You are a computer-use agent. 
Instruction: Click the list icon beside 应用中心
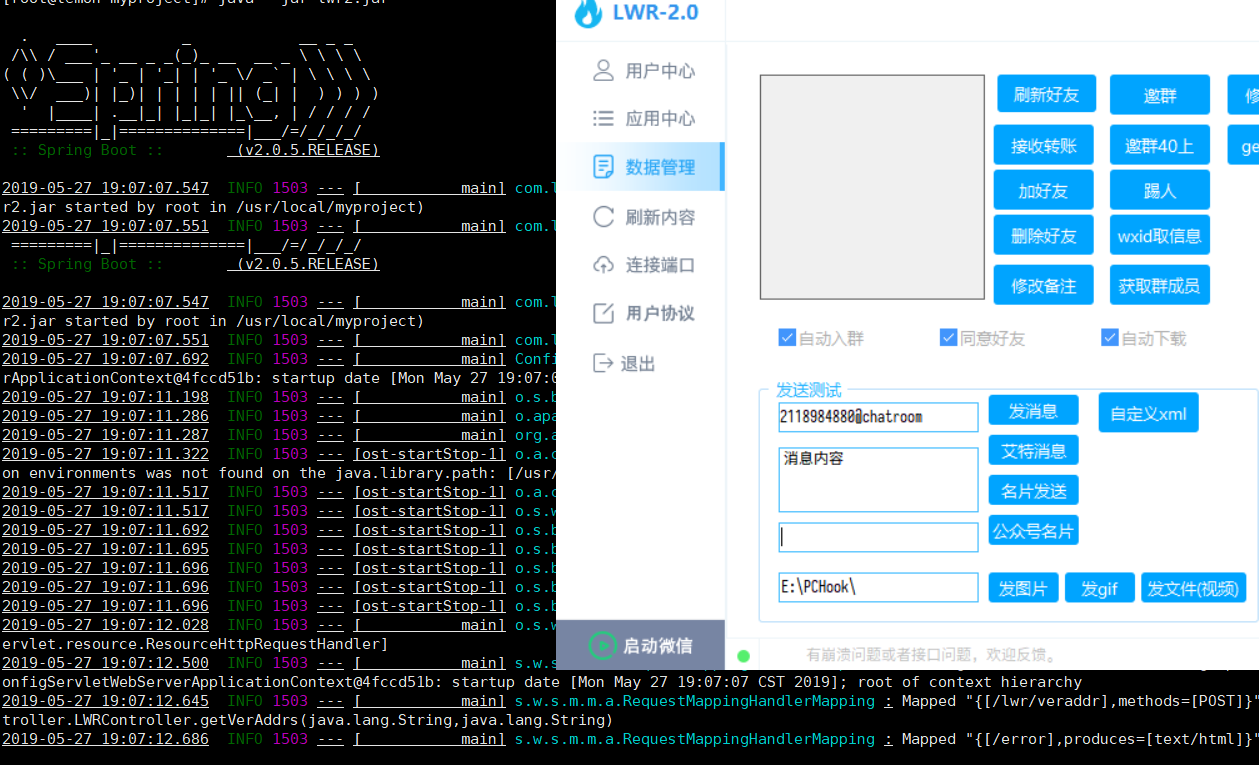(x=603, y=118)
